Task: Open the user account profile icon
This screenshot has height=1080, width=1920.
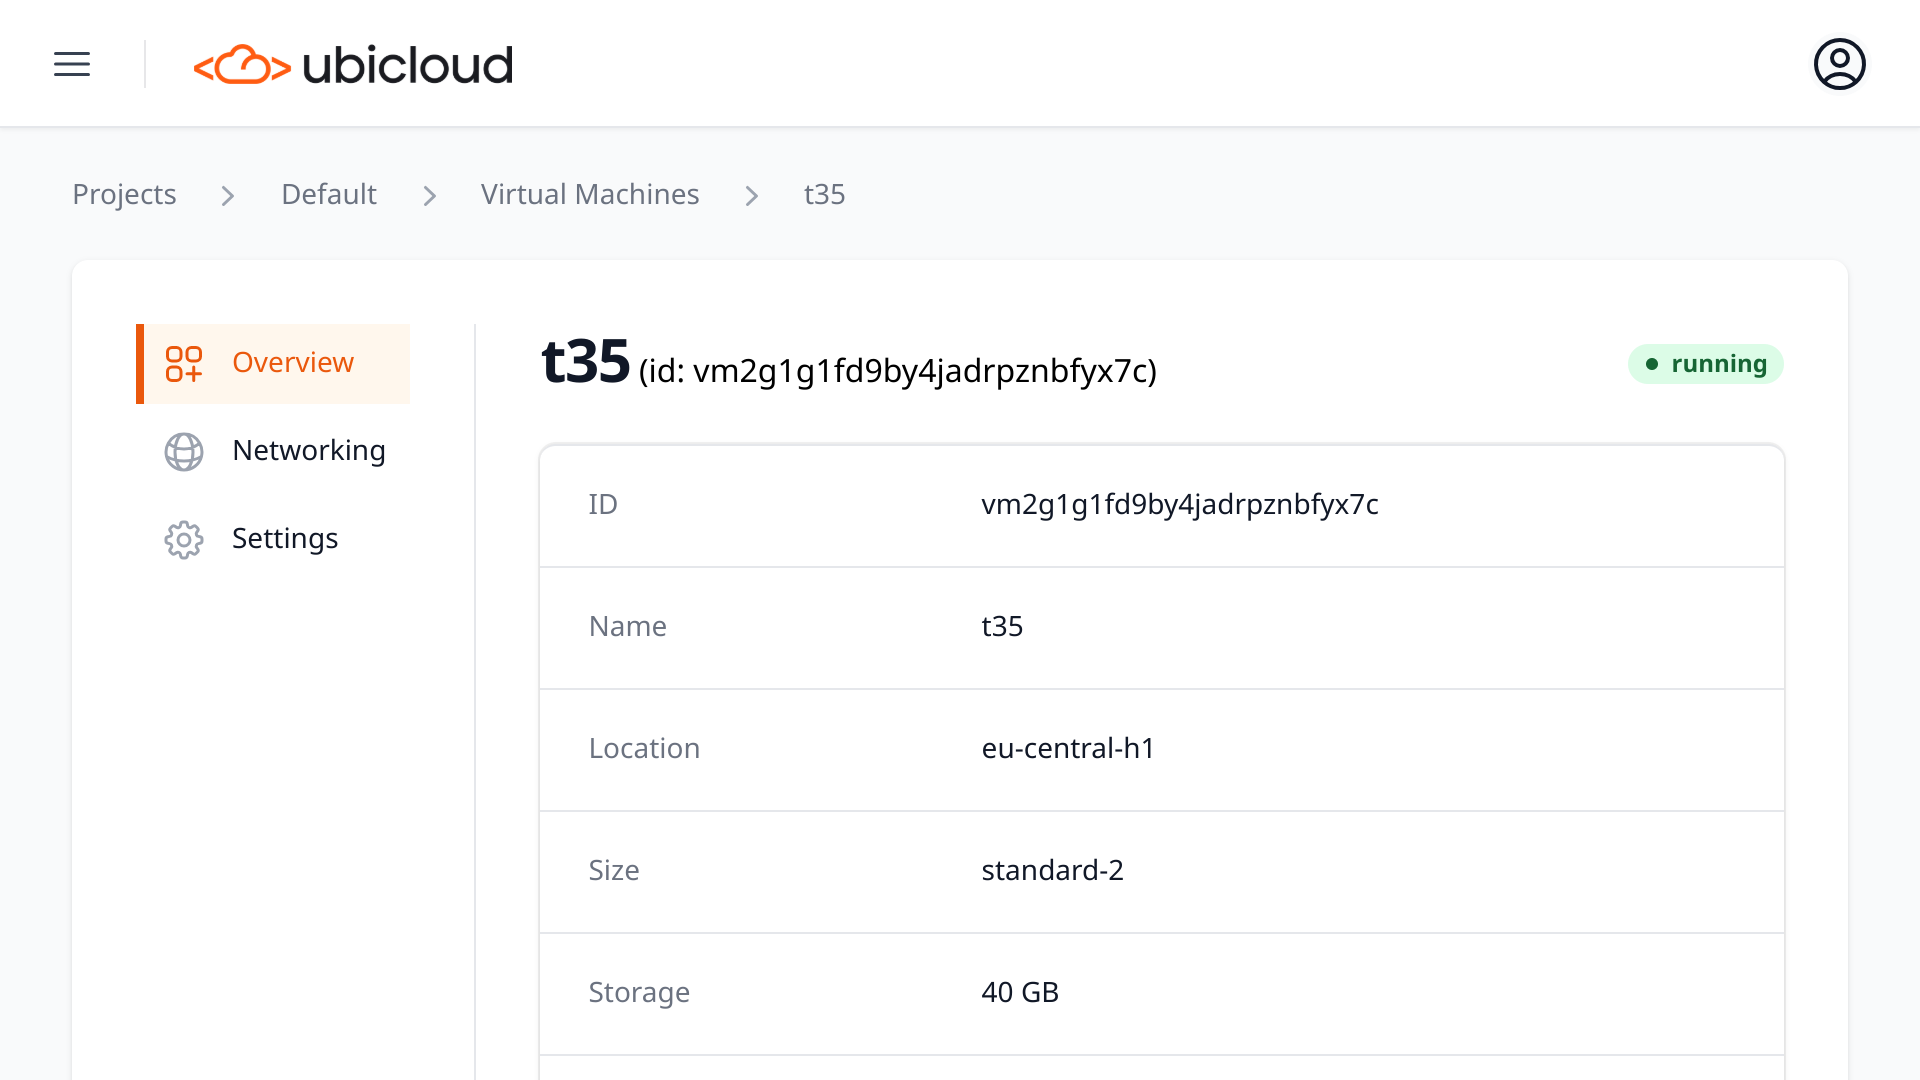Action: 1839,64
